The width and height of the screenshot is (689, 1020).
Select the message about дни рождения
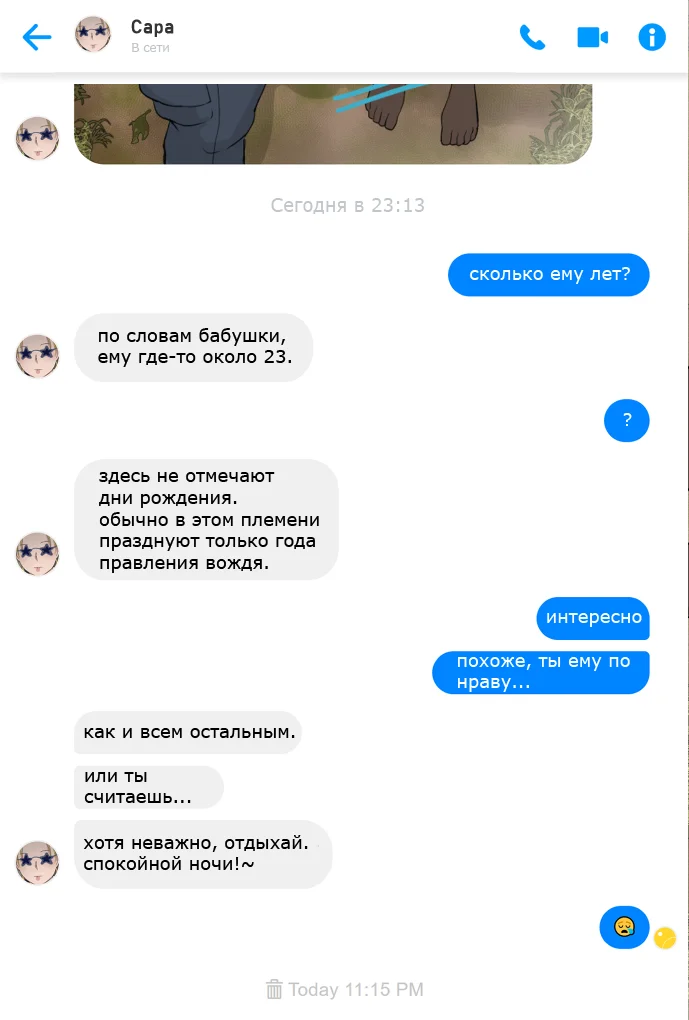(x=206, y=519)
